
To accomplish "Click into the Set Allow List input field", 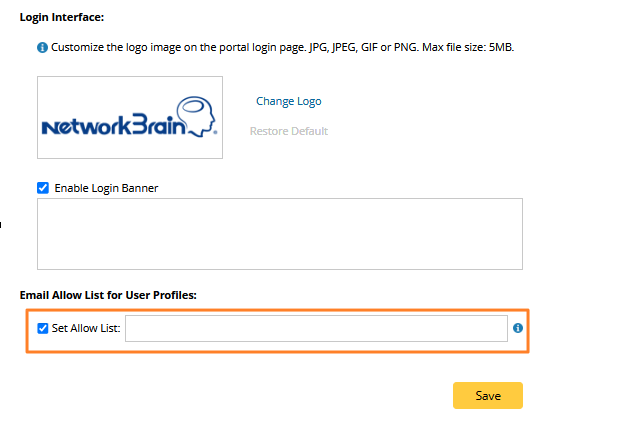I will pos(315,329).
